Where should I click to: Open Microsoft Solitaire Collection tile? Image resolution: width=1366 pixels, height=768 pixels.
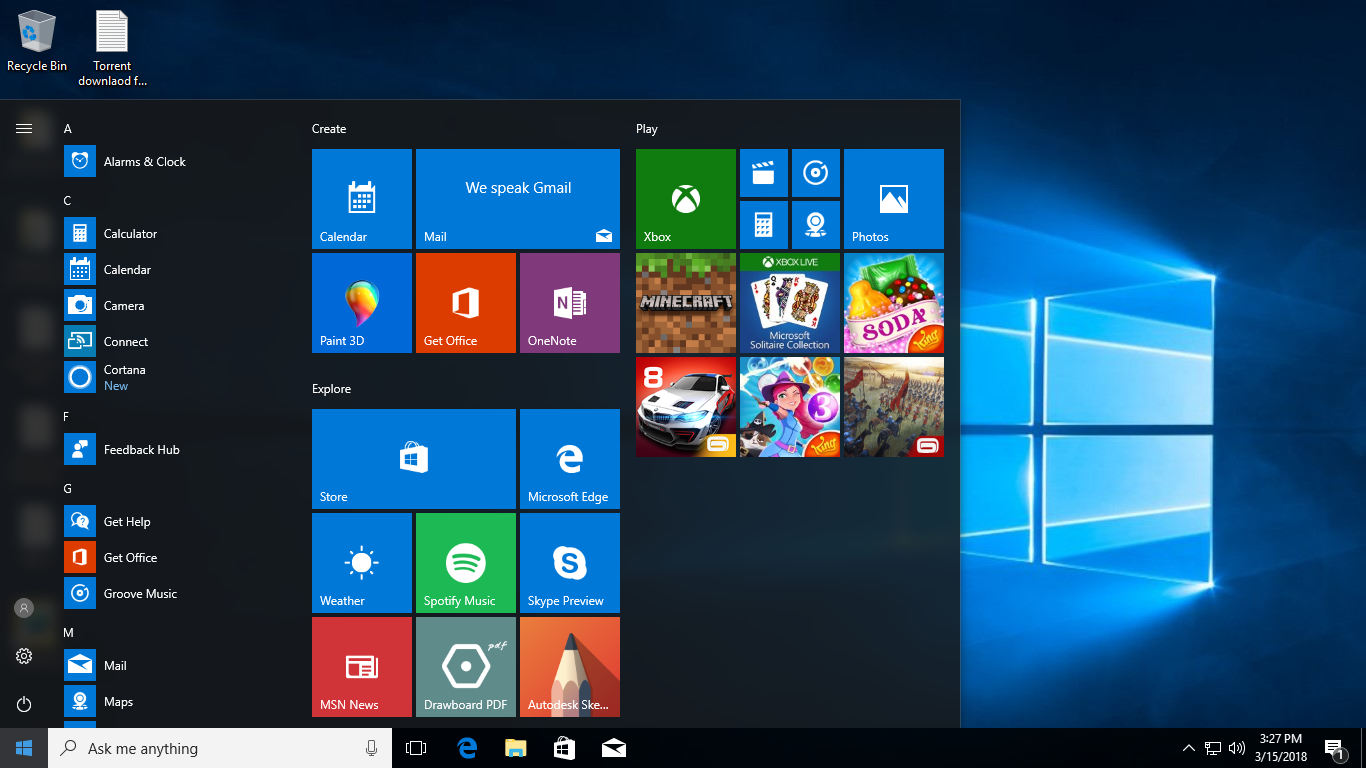(790, 303)
